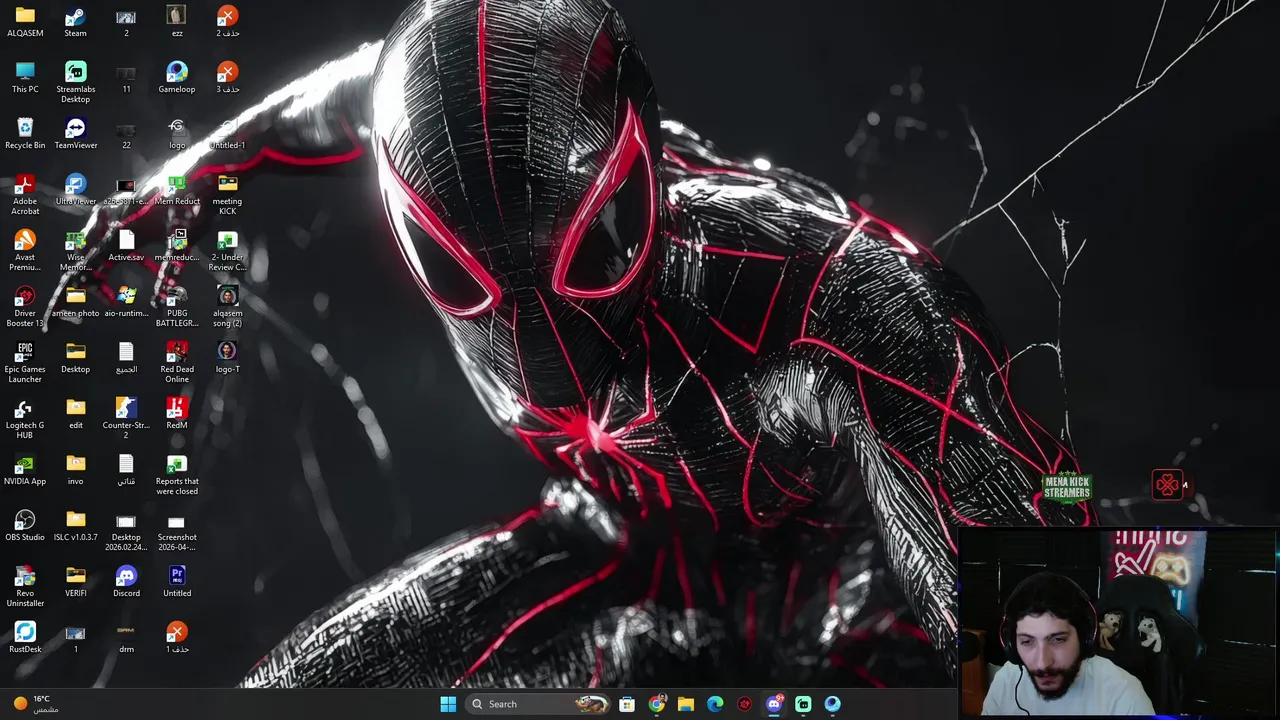Open the Untitled Premiere Pro project
Viewport: 1280px width, 720px height.
[x=177, y=581]
